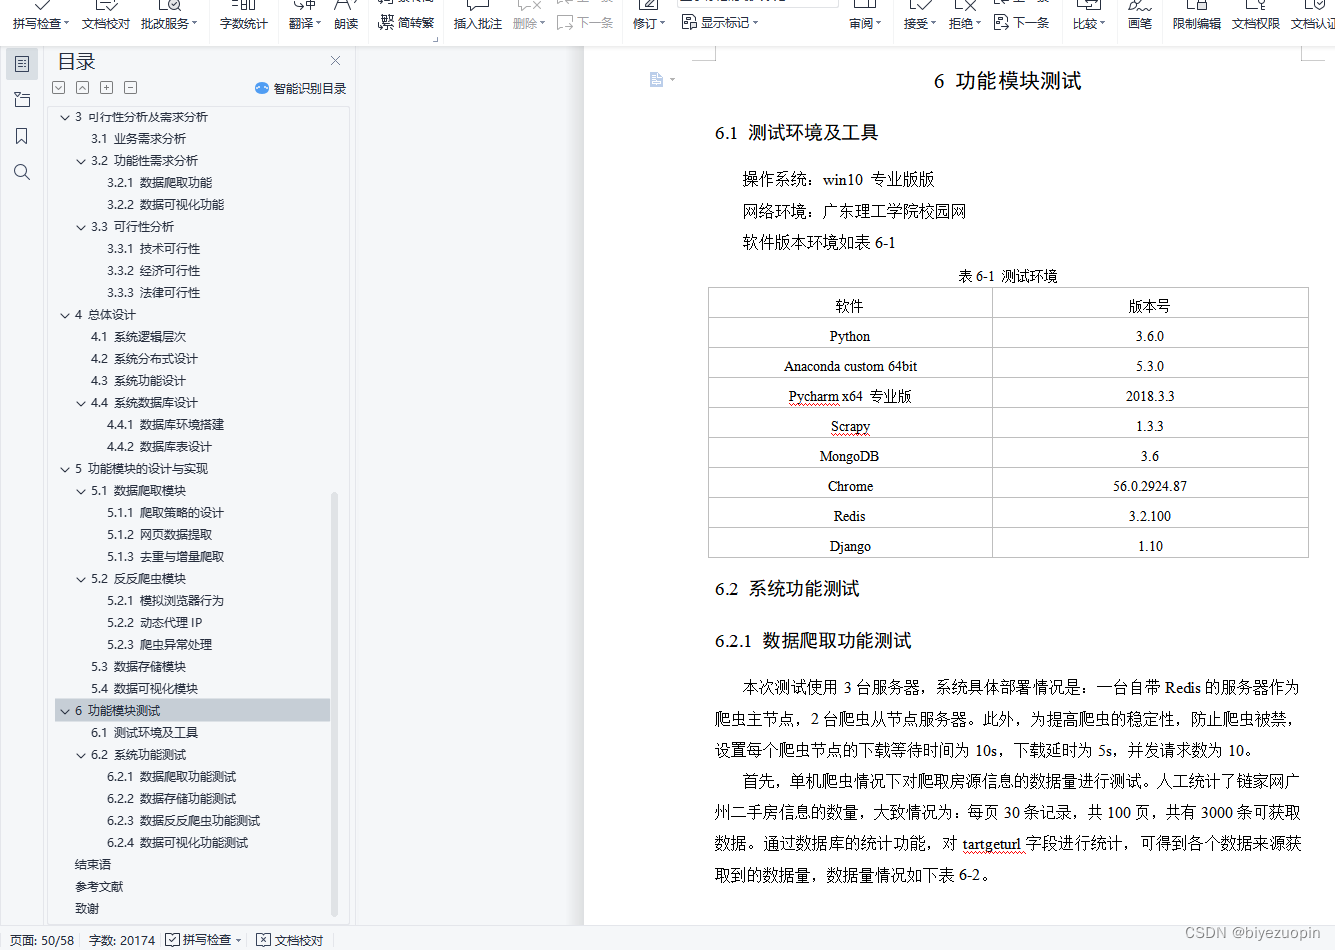Open the outline (目录) pane icon in sidebar
Image resolution: width=1335 pixels, height=950 pixels.
22,64
